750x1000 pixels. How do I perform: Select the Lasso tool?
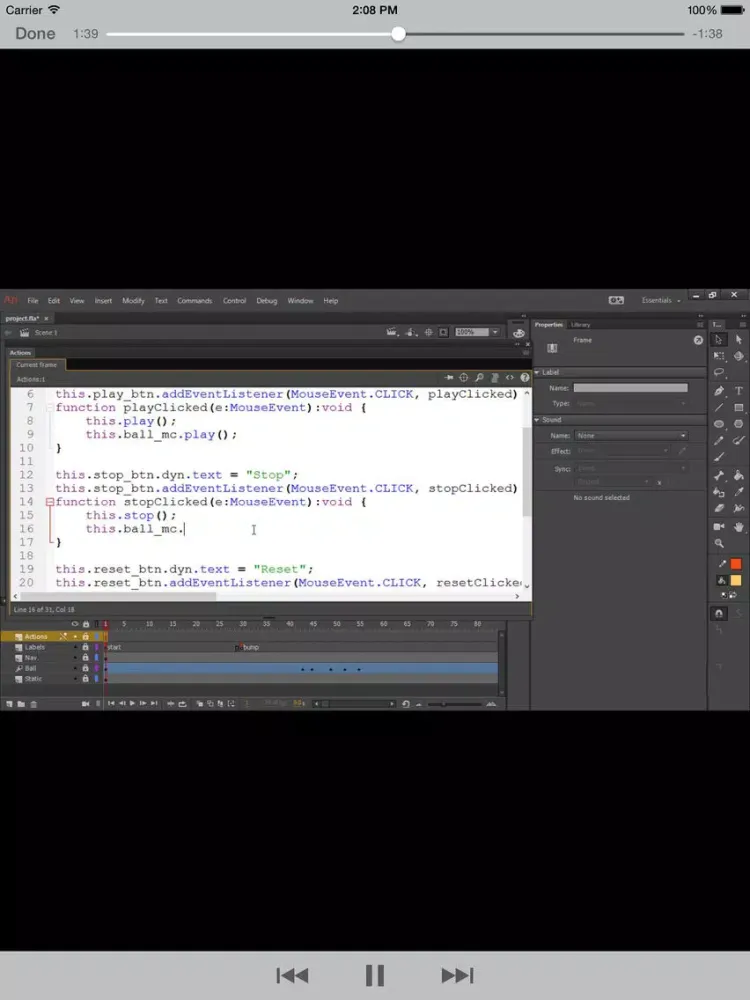(719, 372)
